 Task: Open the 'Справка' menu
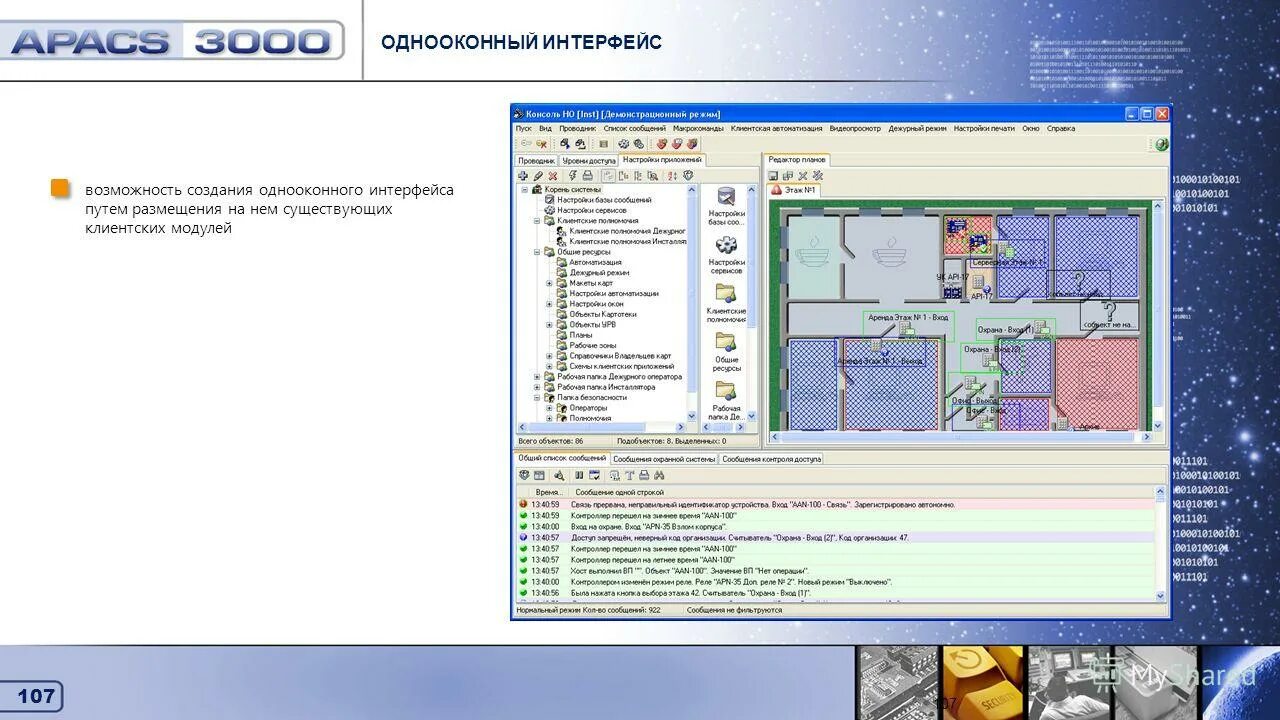click(x=1061, y=128)
